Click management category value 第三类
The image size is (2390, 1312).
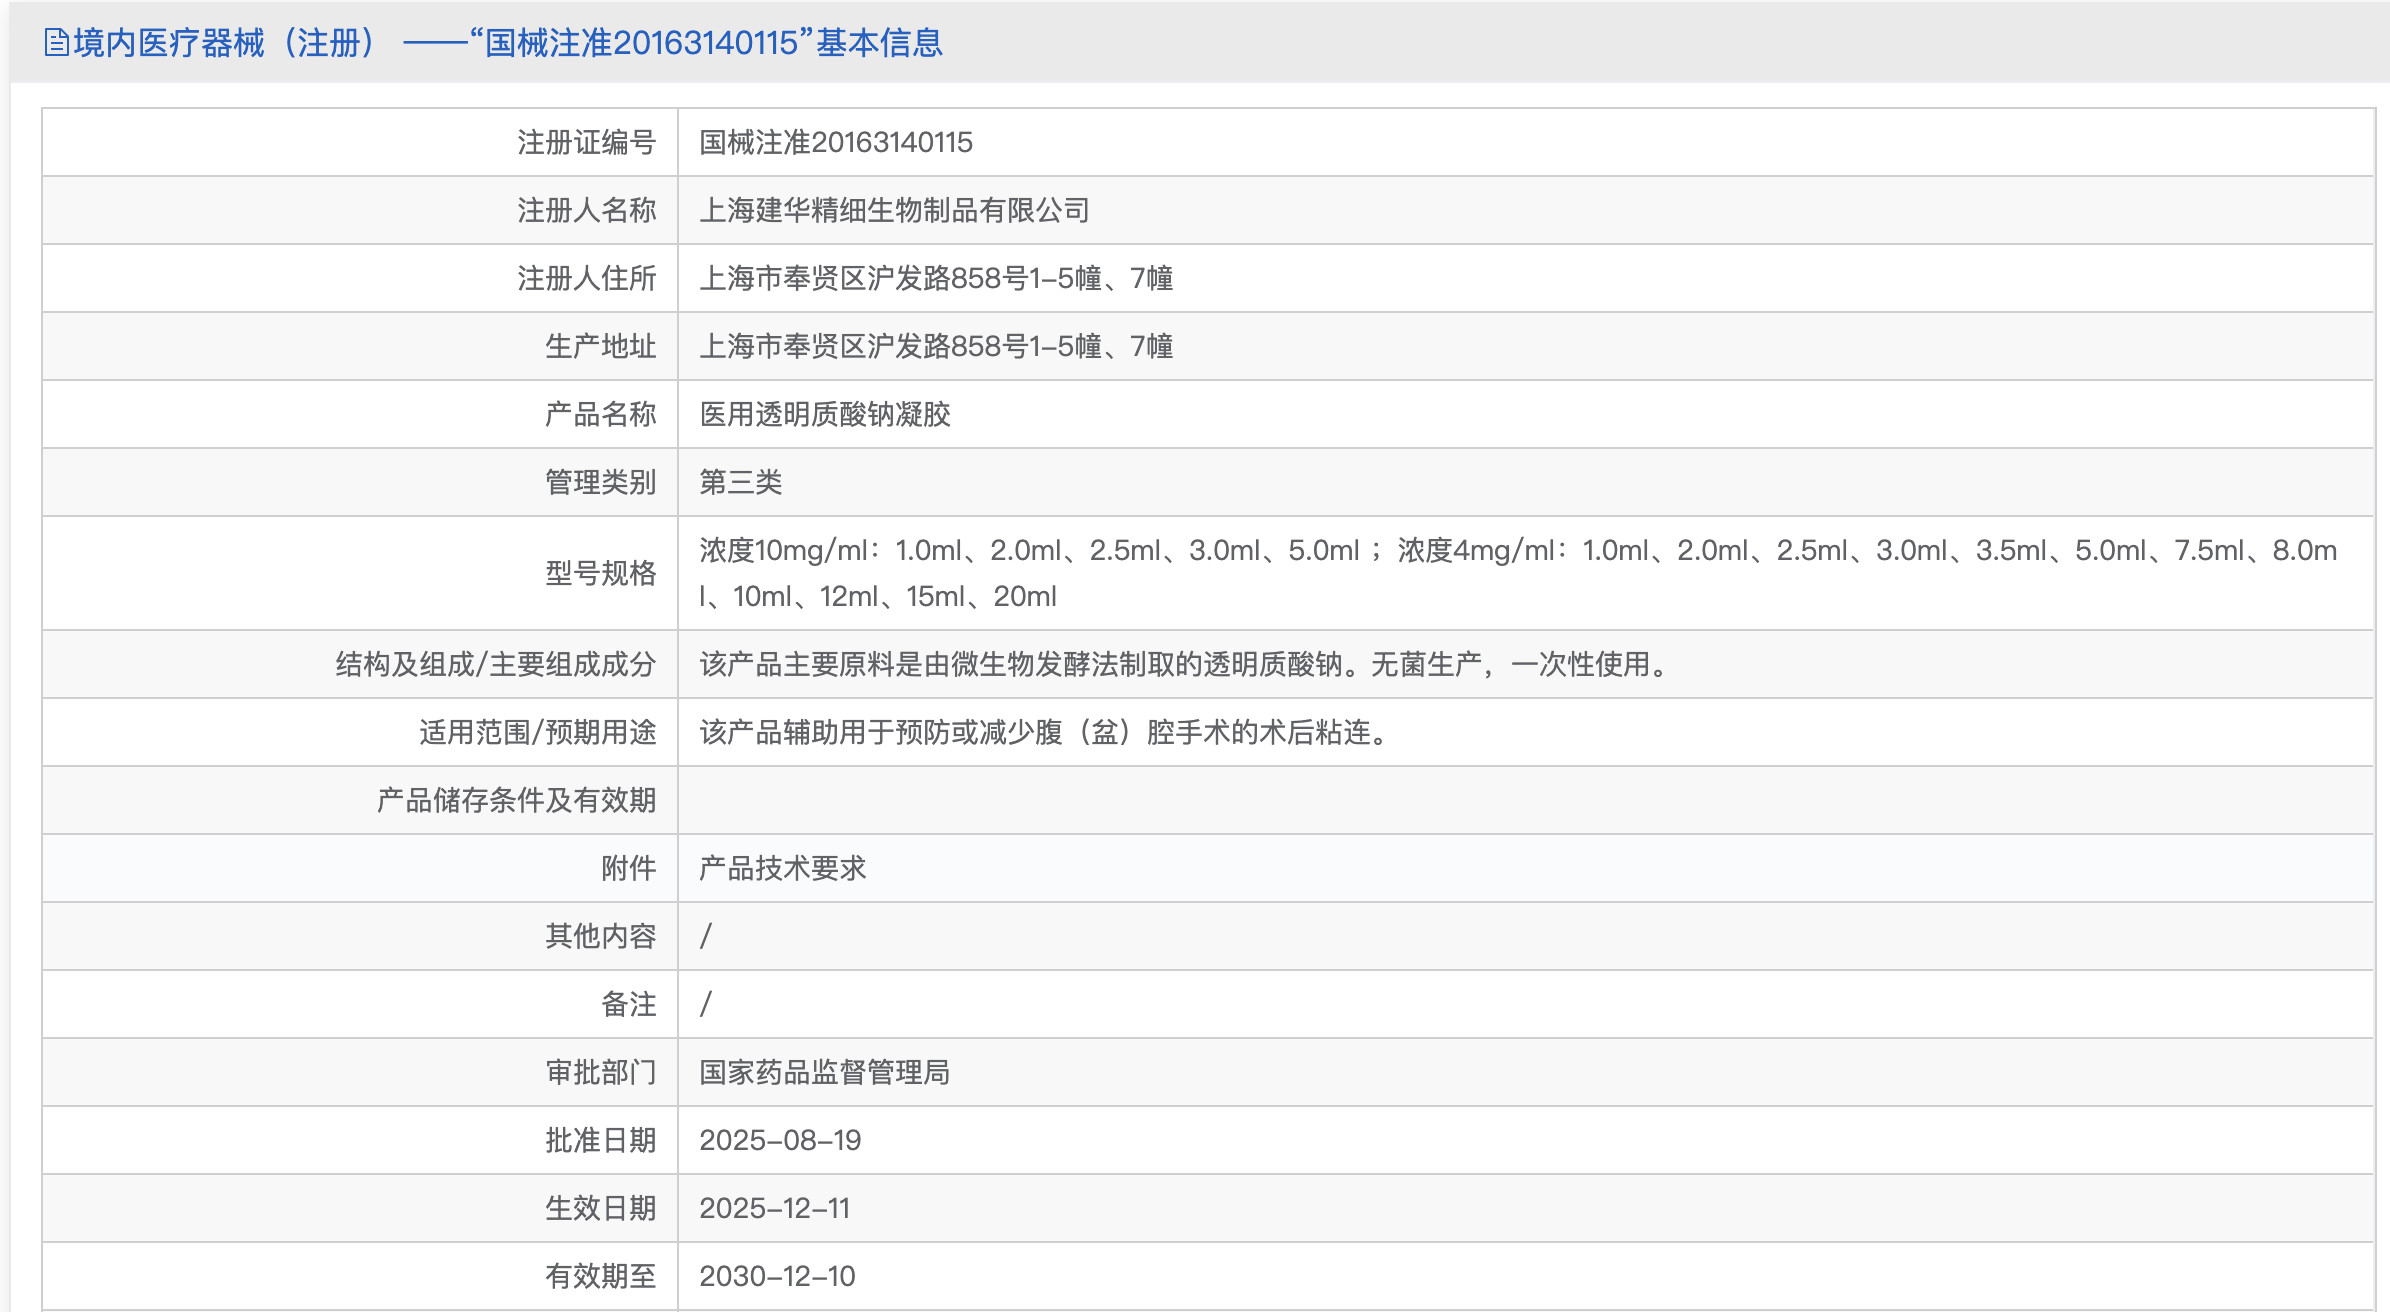click(740, 482)
